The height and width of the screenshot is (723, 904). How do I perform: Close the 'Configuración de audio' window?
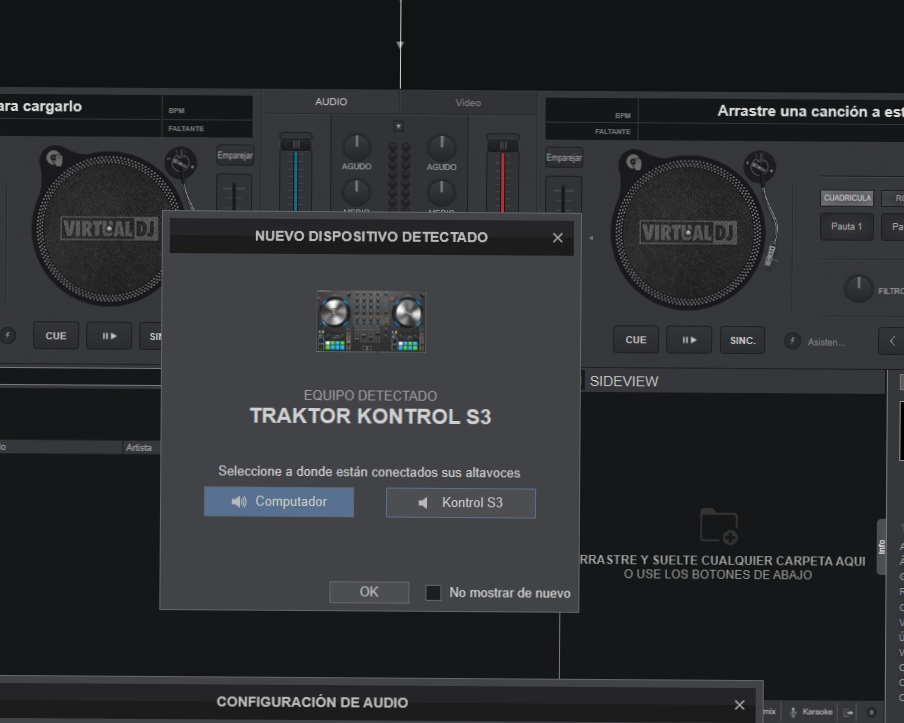pos(740,705)
